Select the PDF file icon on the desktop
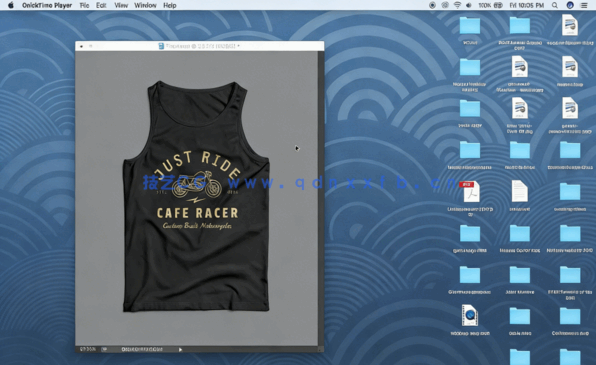The width and height of the screenshot is (596, 365). (471, 192)
